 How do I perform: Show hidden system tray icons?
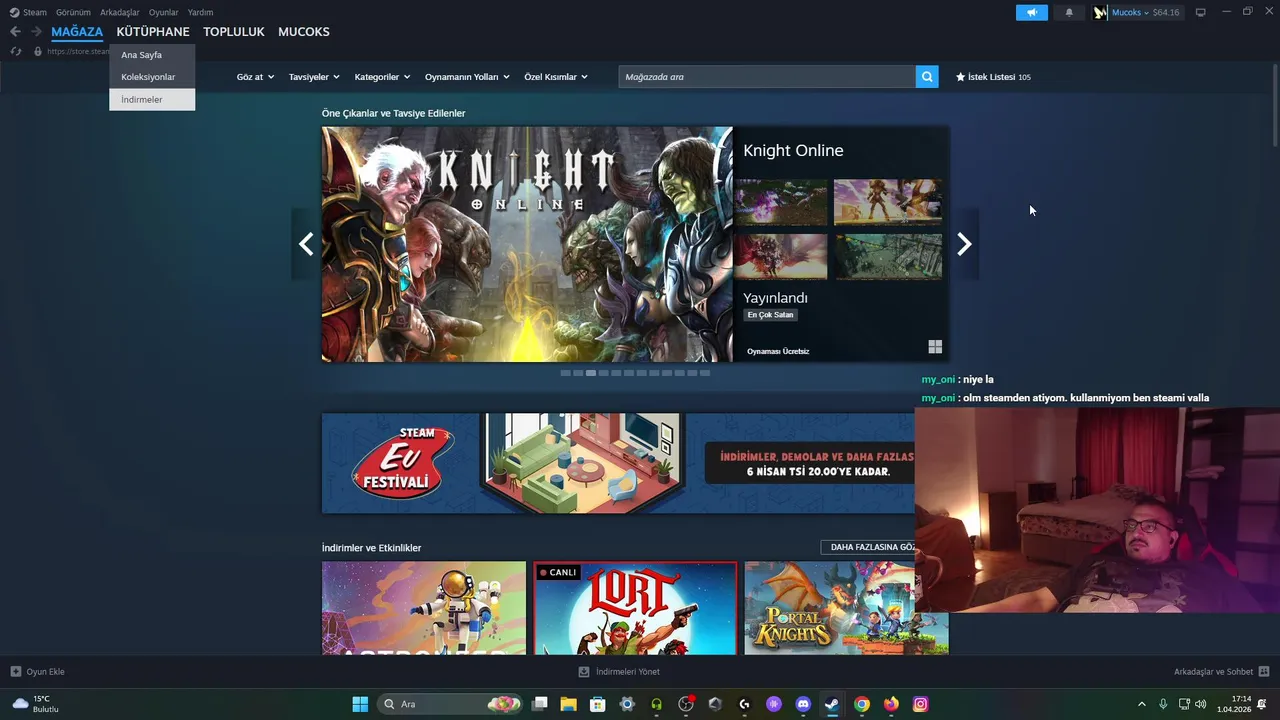coord(1142,704)
